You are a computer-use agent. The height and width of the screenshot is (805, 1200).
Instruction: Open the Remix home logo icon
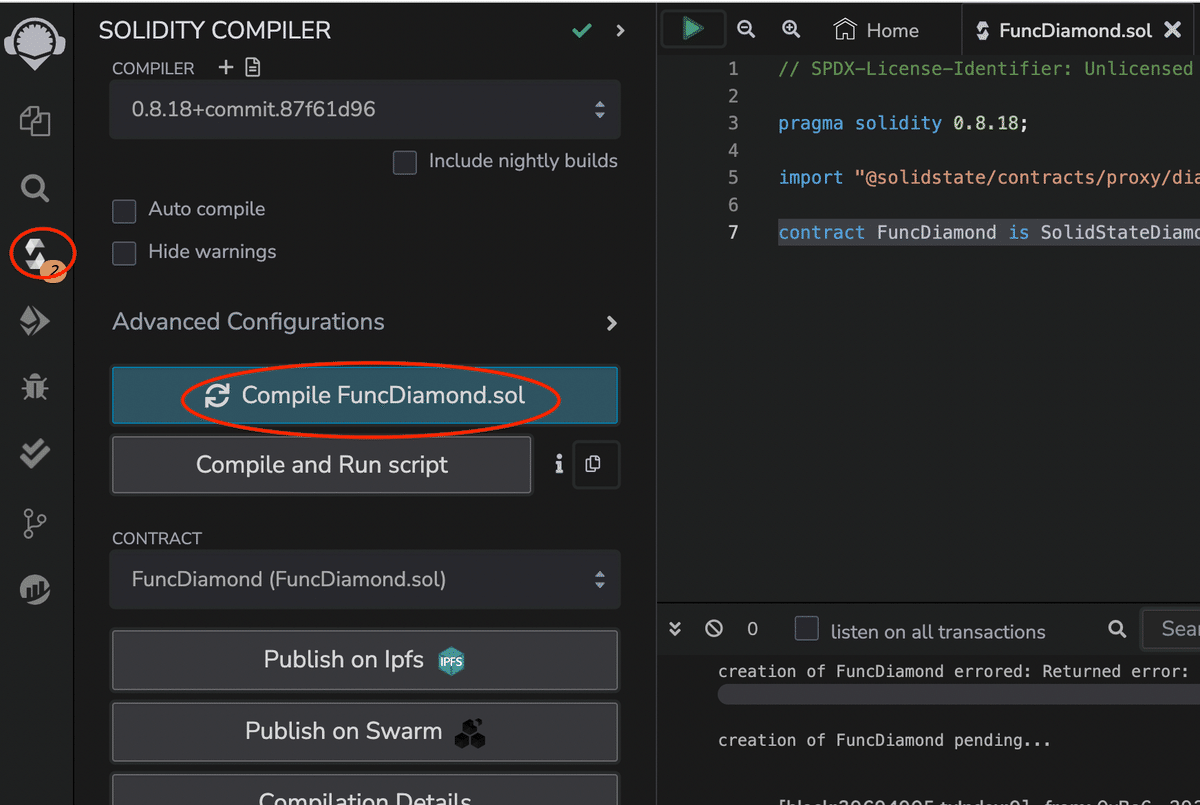(x=36, y=43)
